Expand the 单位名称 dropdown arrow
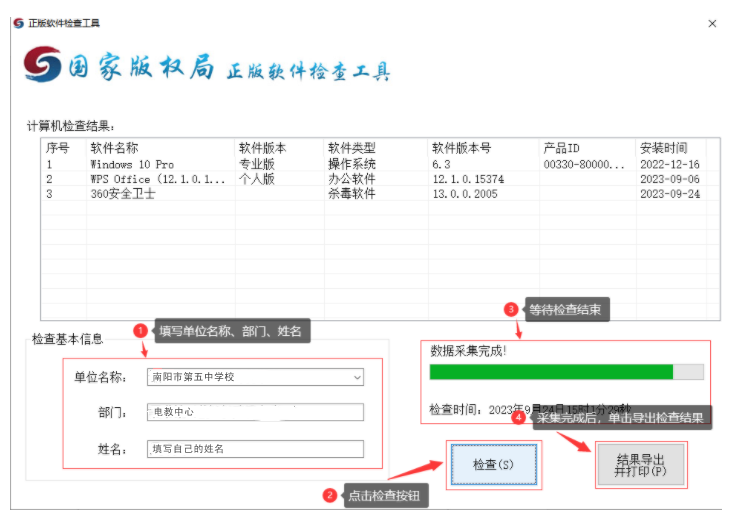The width and height of the screenshot is (751, 526). tap(357, 378)
